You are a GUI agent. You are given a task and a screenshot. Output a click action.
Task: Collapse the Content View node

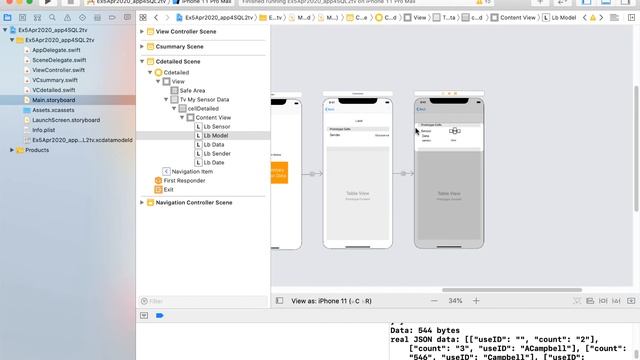[182, 117]
